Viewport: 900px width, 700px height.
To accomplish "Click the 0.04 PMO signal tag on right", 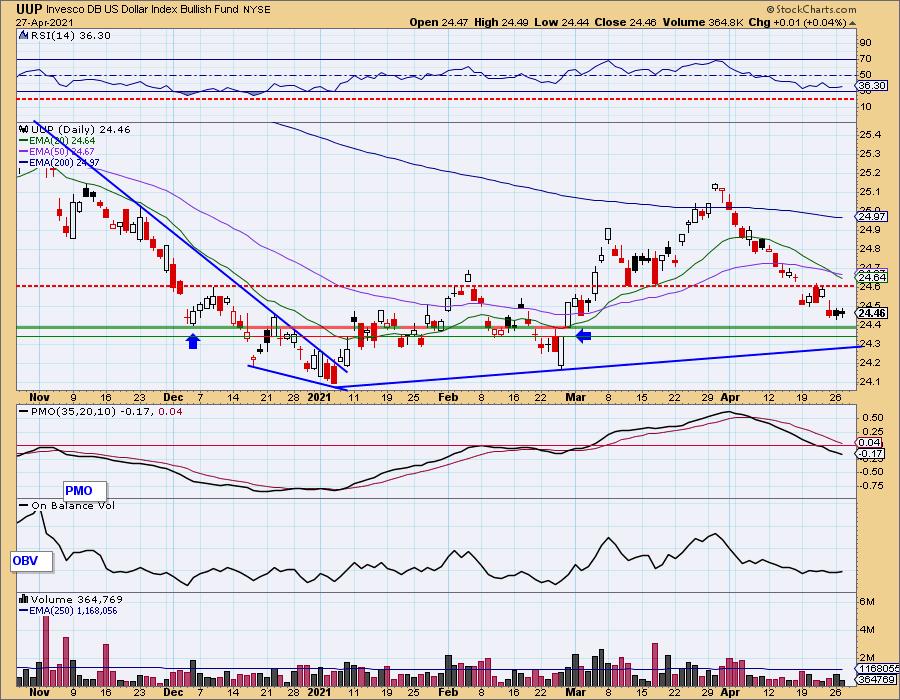I will 870,442.
